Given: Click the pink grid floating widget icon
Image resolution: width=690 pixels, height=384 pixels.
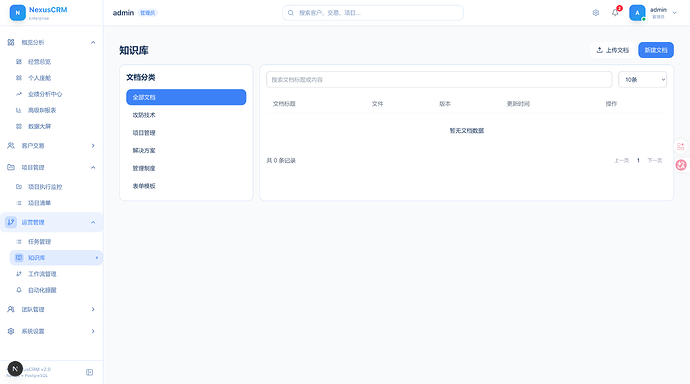Looking at the screenshot, I should [681, 146].
